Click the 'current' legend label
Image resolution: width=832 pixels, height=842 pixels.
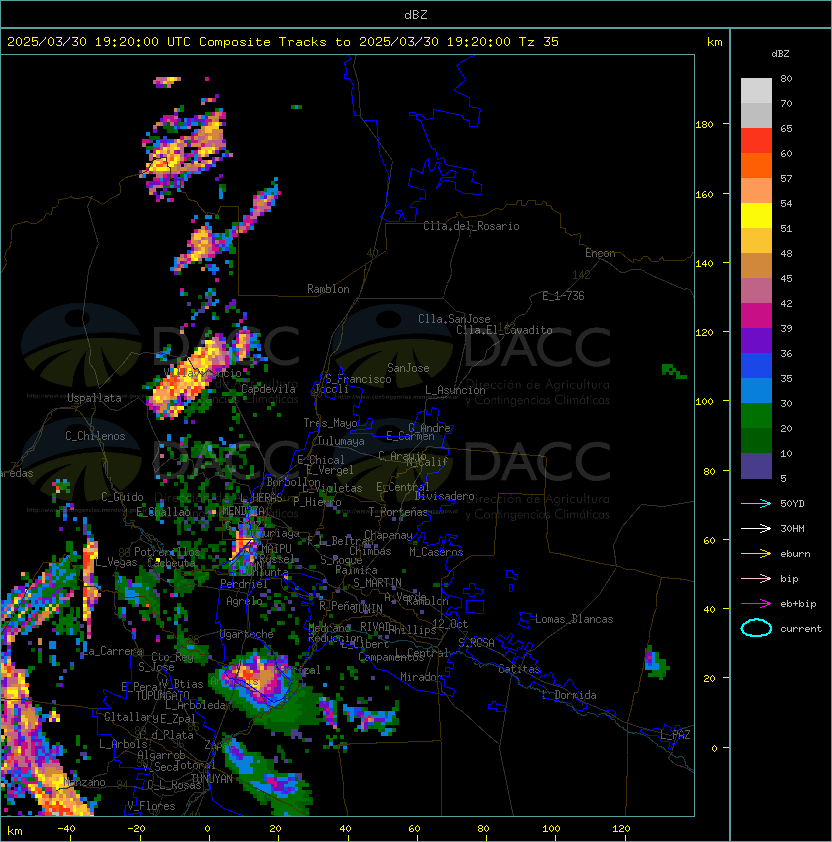(801, 628)
